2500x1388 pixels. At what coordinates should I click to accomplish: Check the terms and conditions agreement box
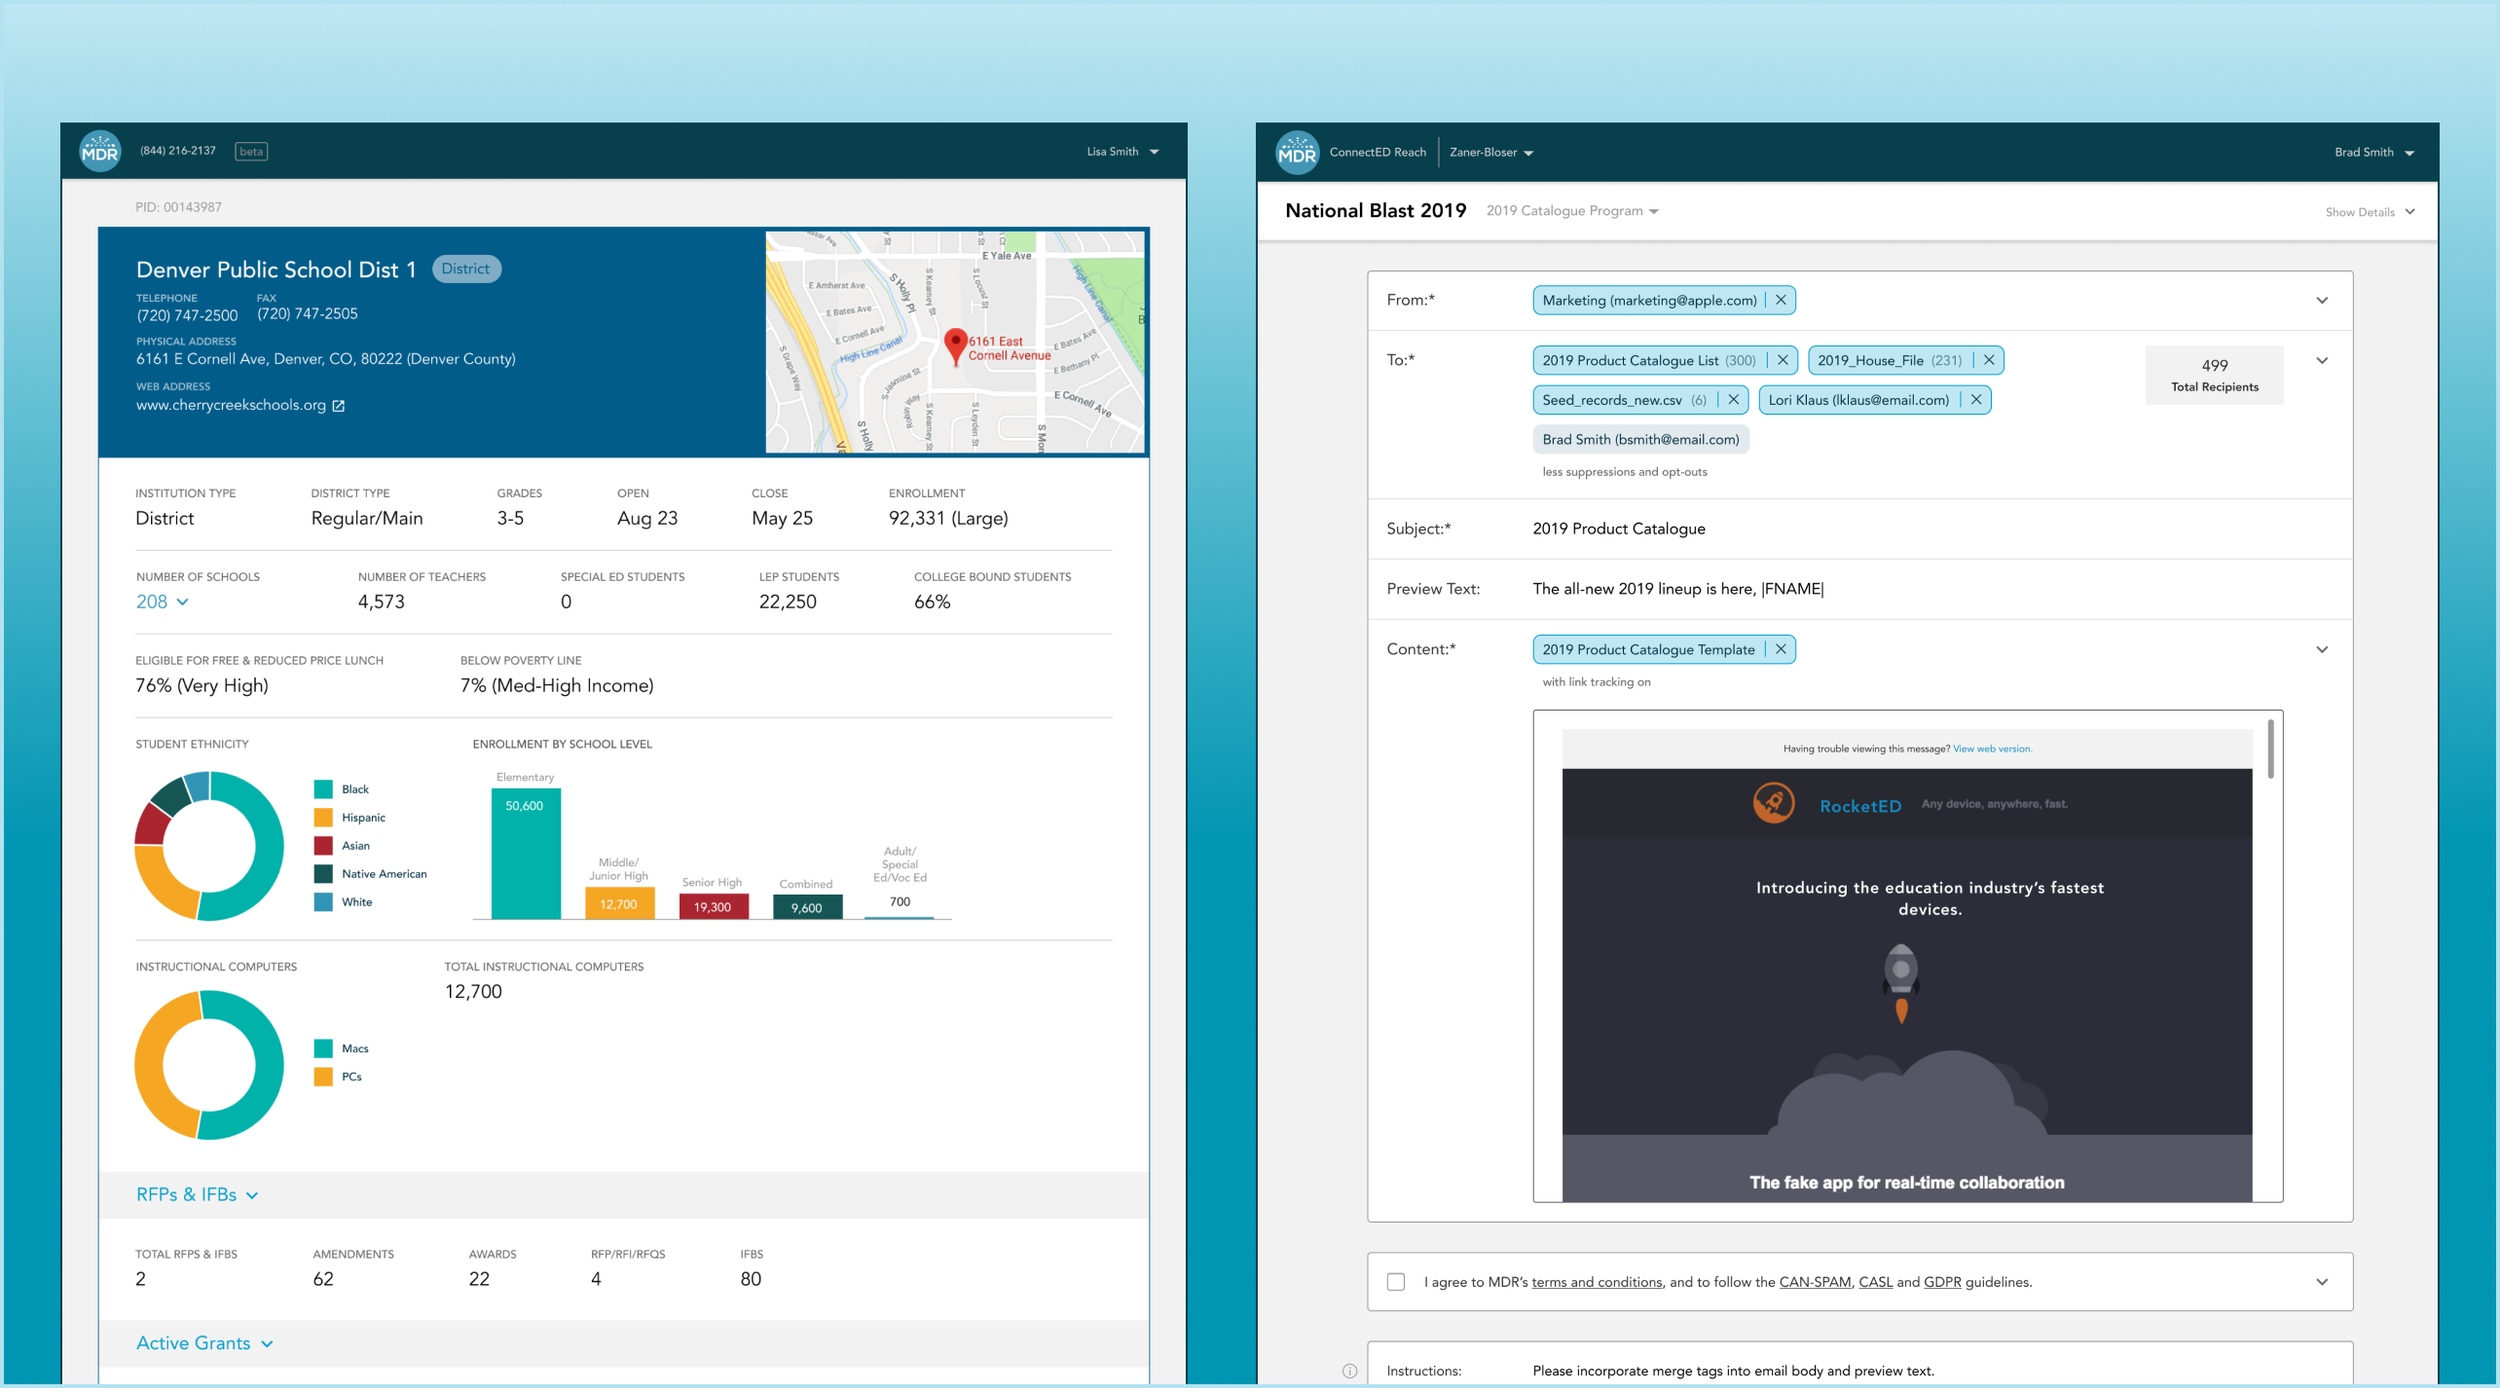pyautogui.click(x=1396, y=1282)
